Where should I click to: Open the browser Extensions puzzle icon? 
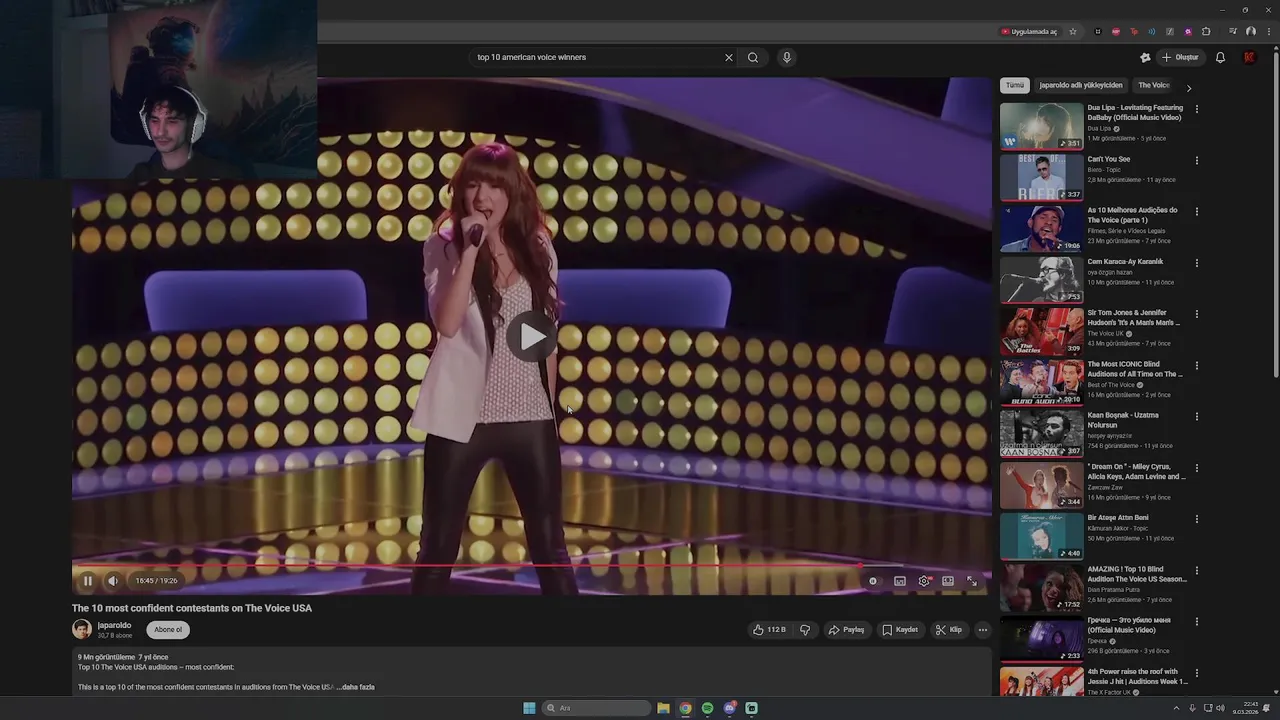point(1206,31)
